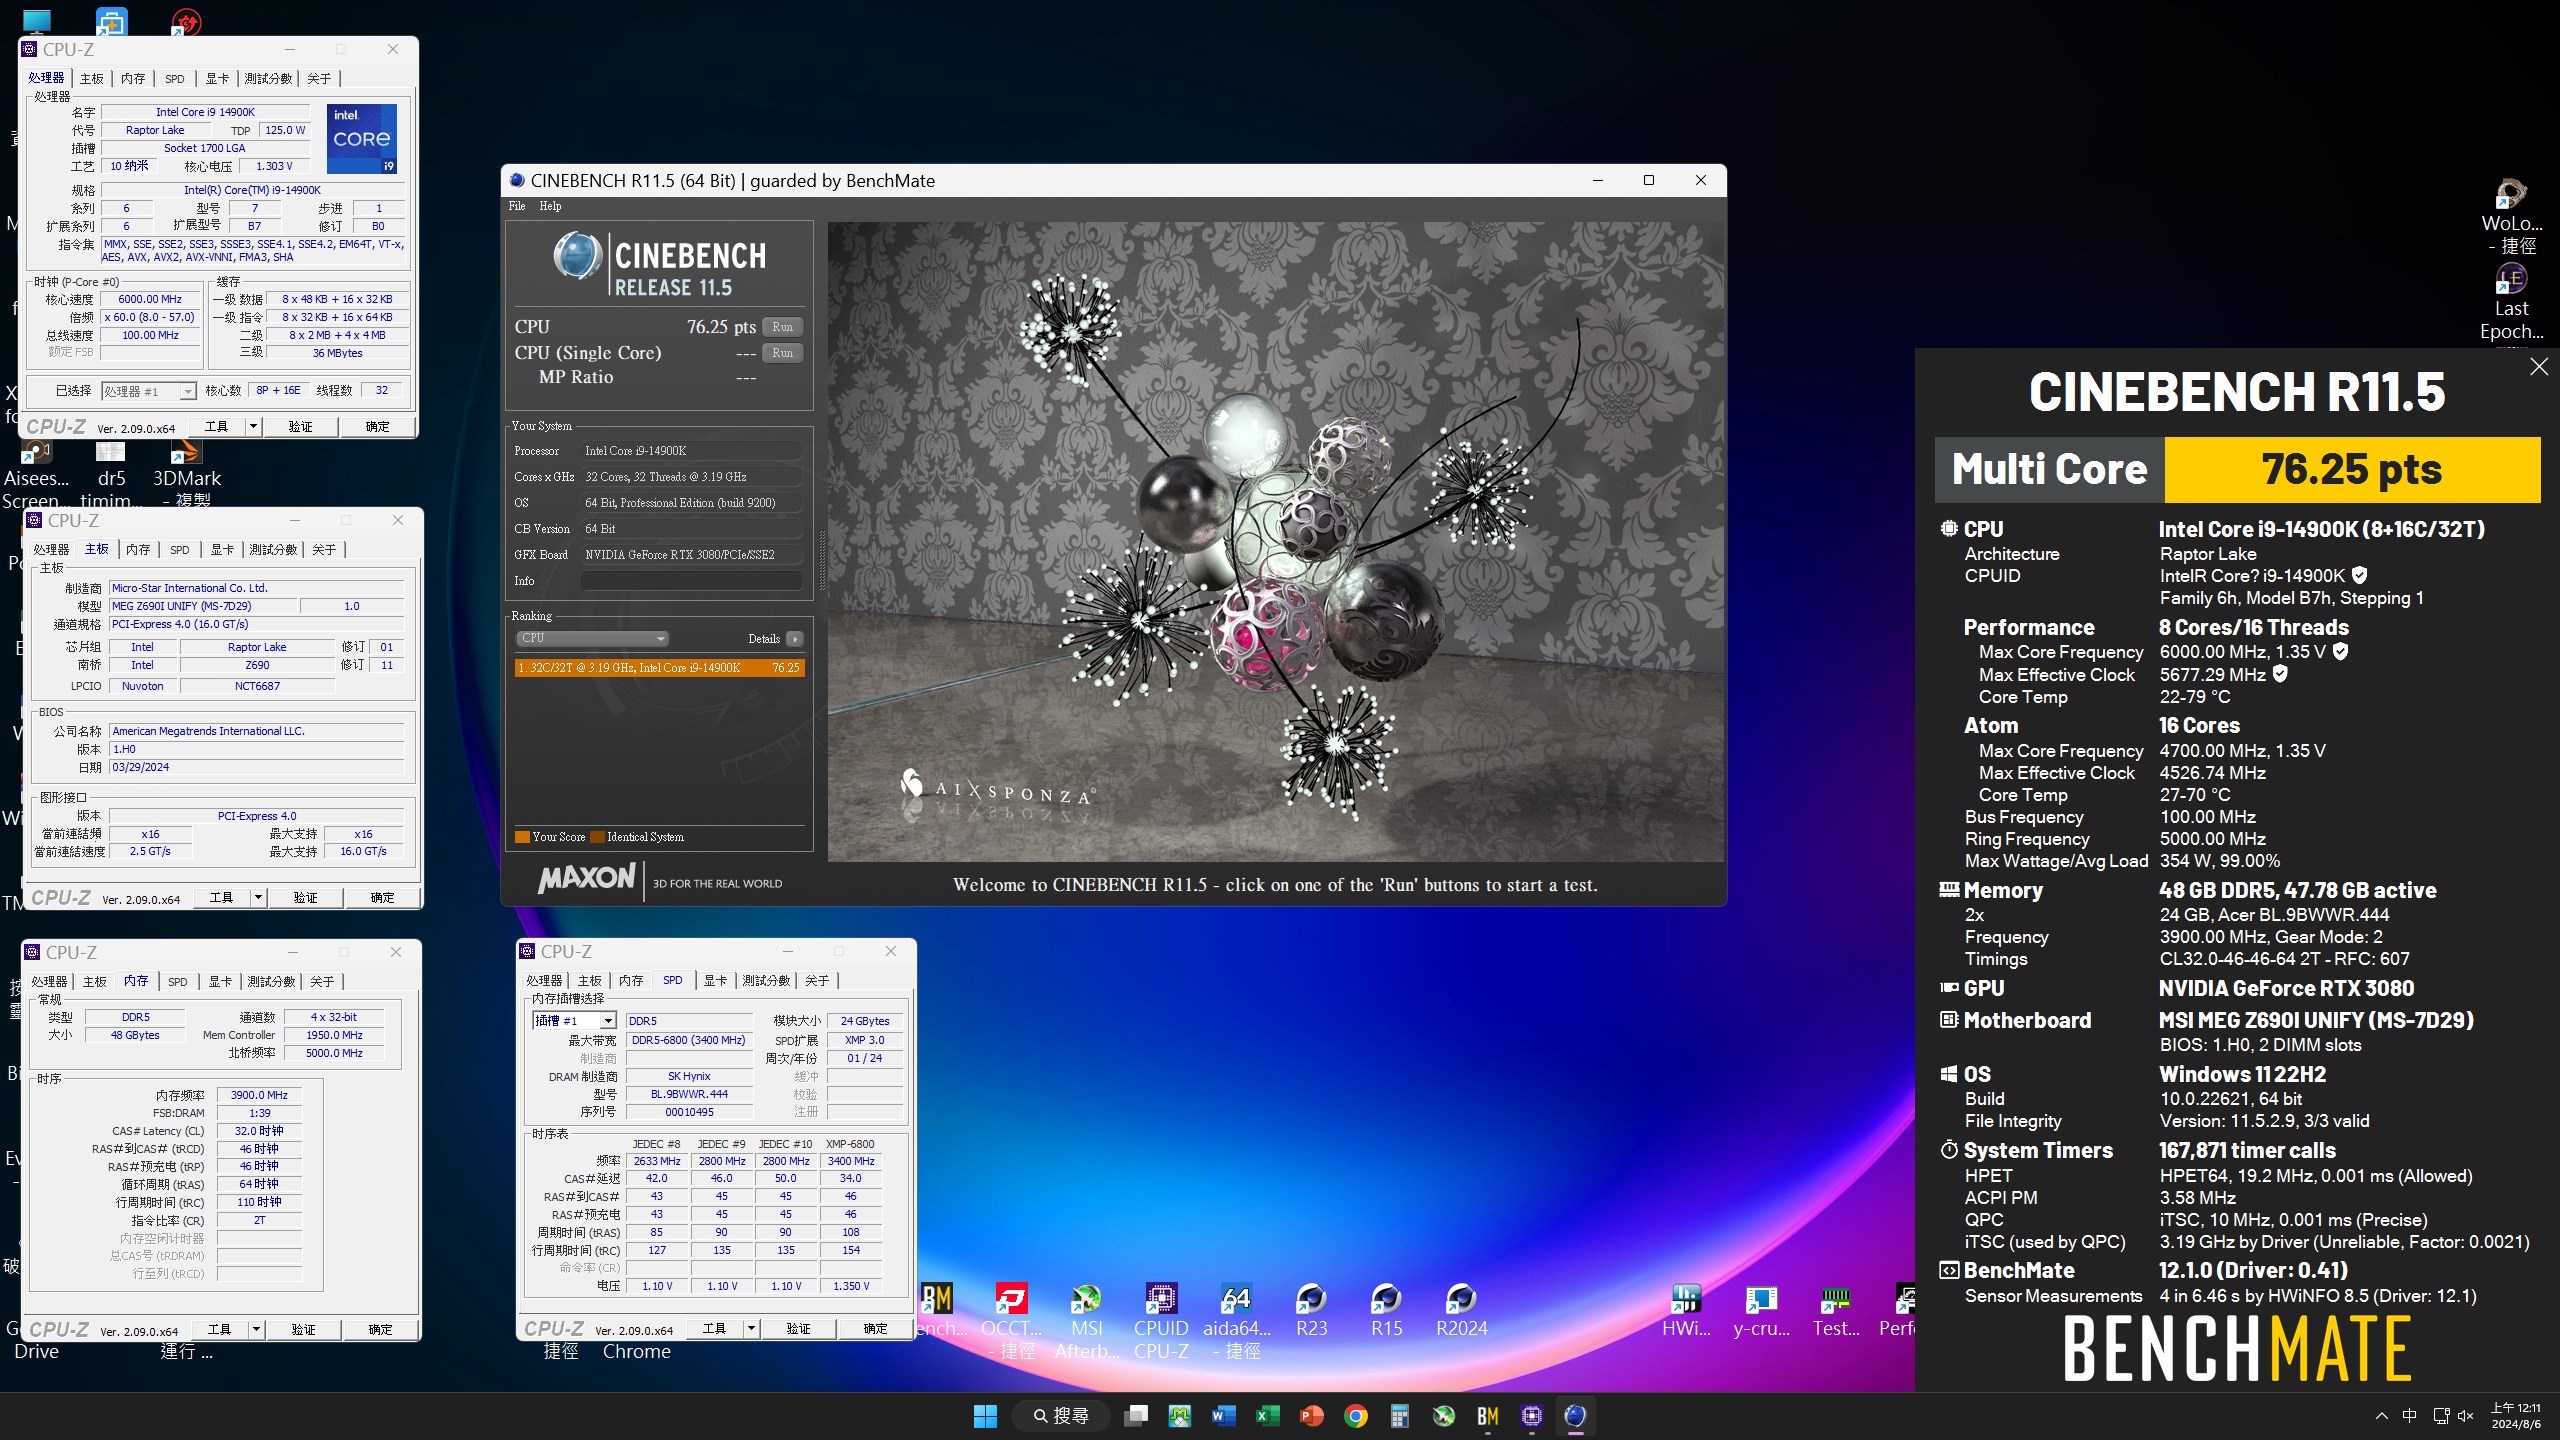Open Task View from the taskbar
This screenshot has width=2560, height=1440.
pyautogui.click(x=1135, y=1416)
